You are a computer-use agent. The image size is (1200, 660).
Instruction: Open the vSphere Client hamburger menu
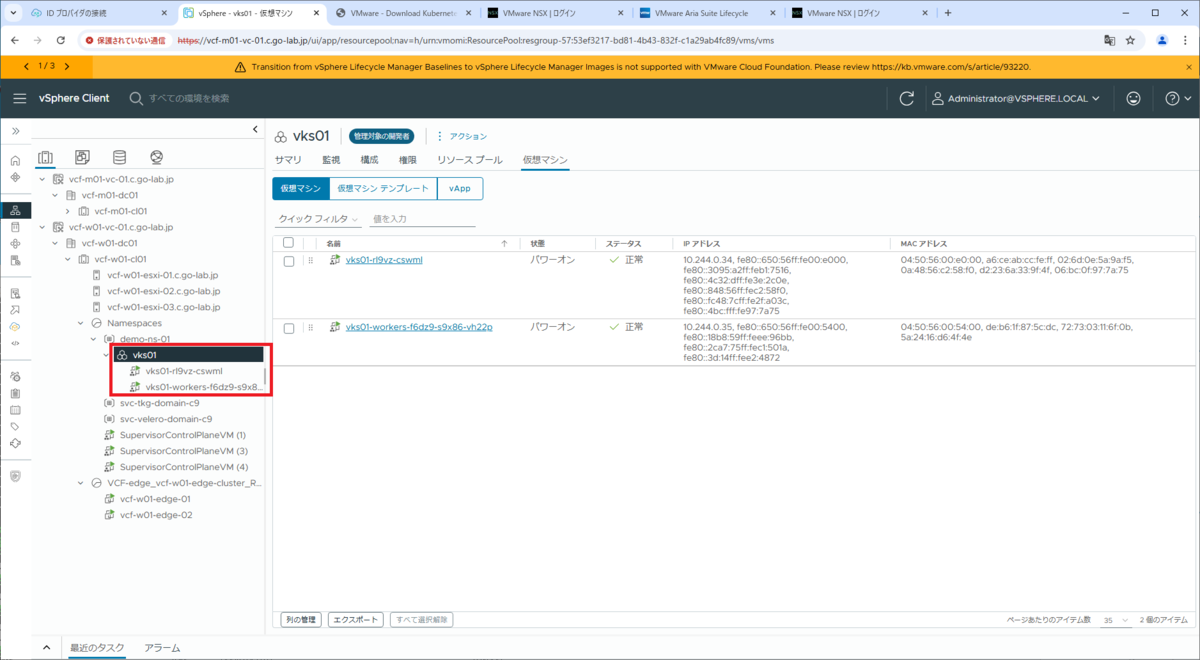coord(20,98)
